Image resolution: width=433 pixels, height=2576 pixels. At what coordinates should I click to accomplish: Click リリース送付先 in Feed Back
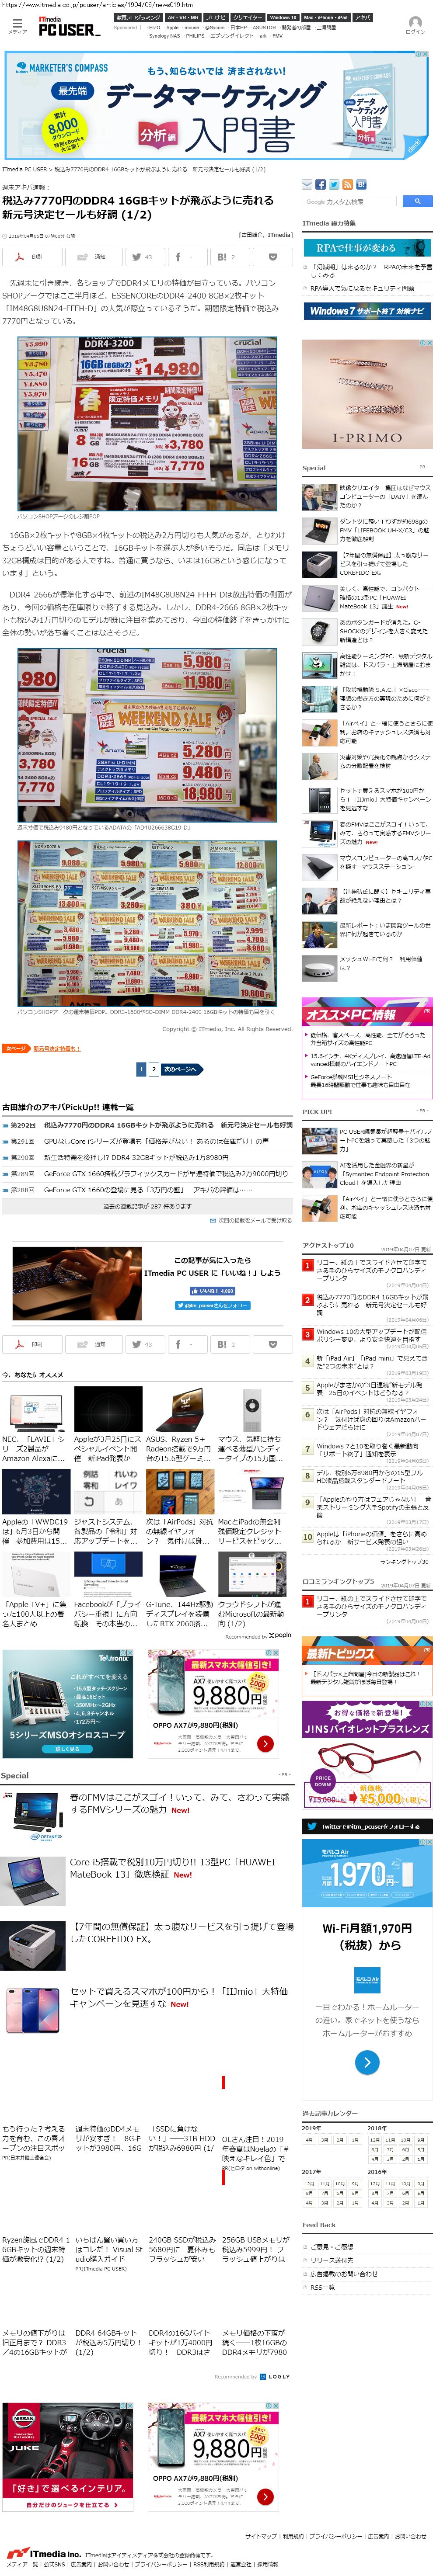(332, 2260)
